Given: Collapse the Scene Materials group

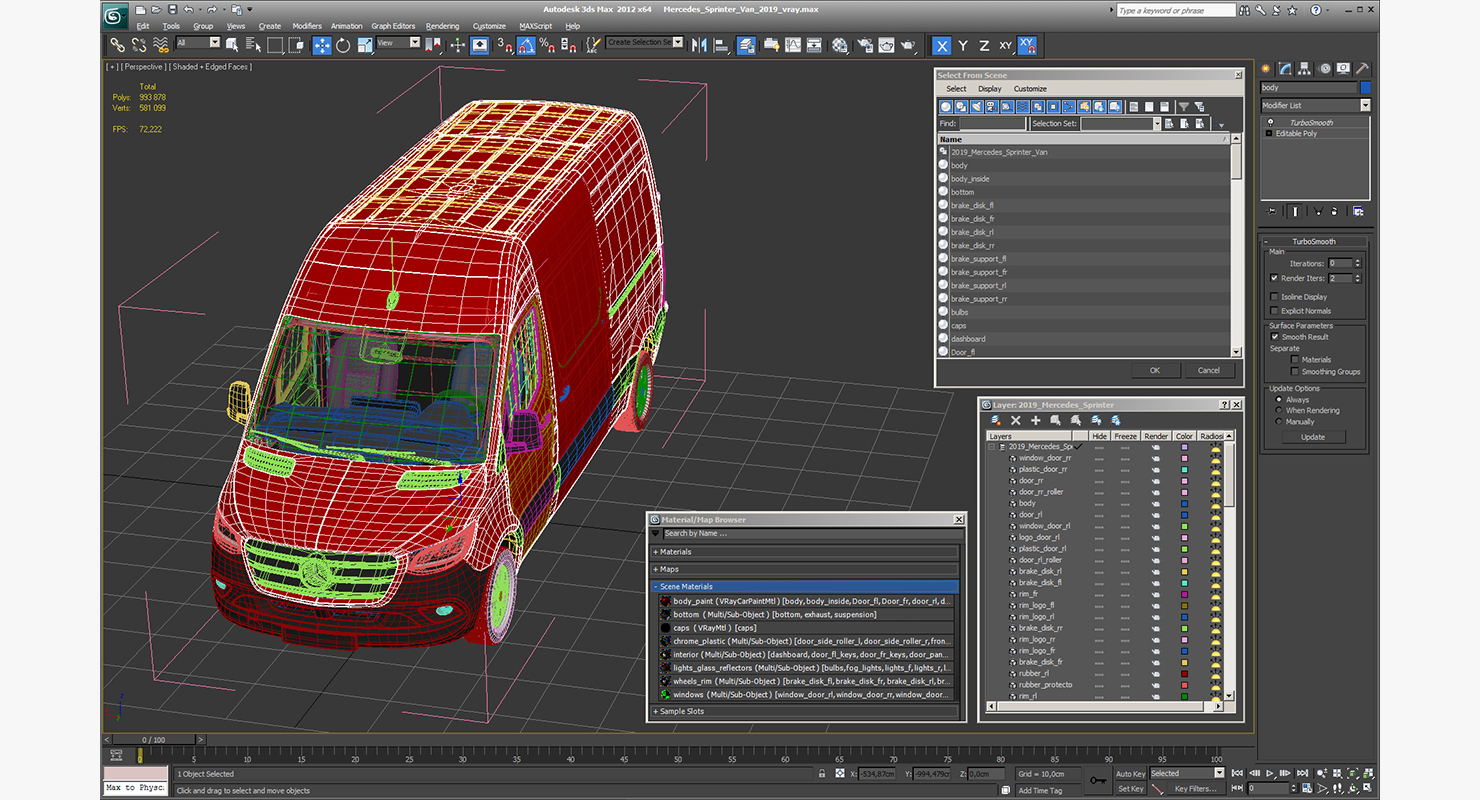Looking at the screenshot, I should point(805,587).
